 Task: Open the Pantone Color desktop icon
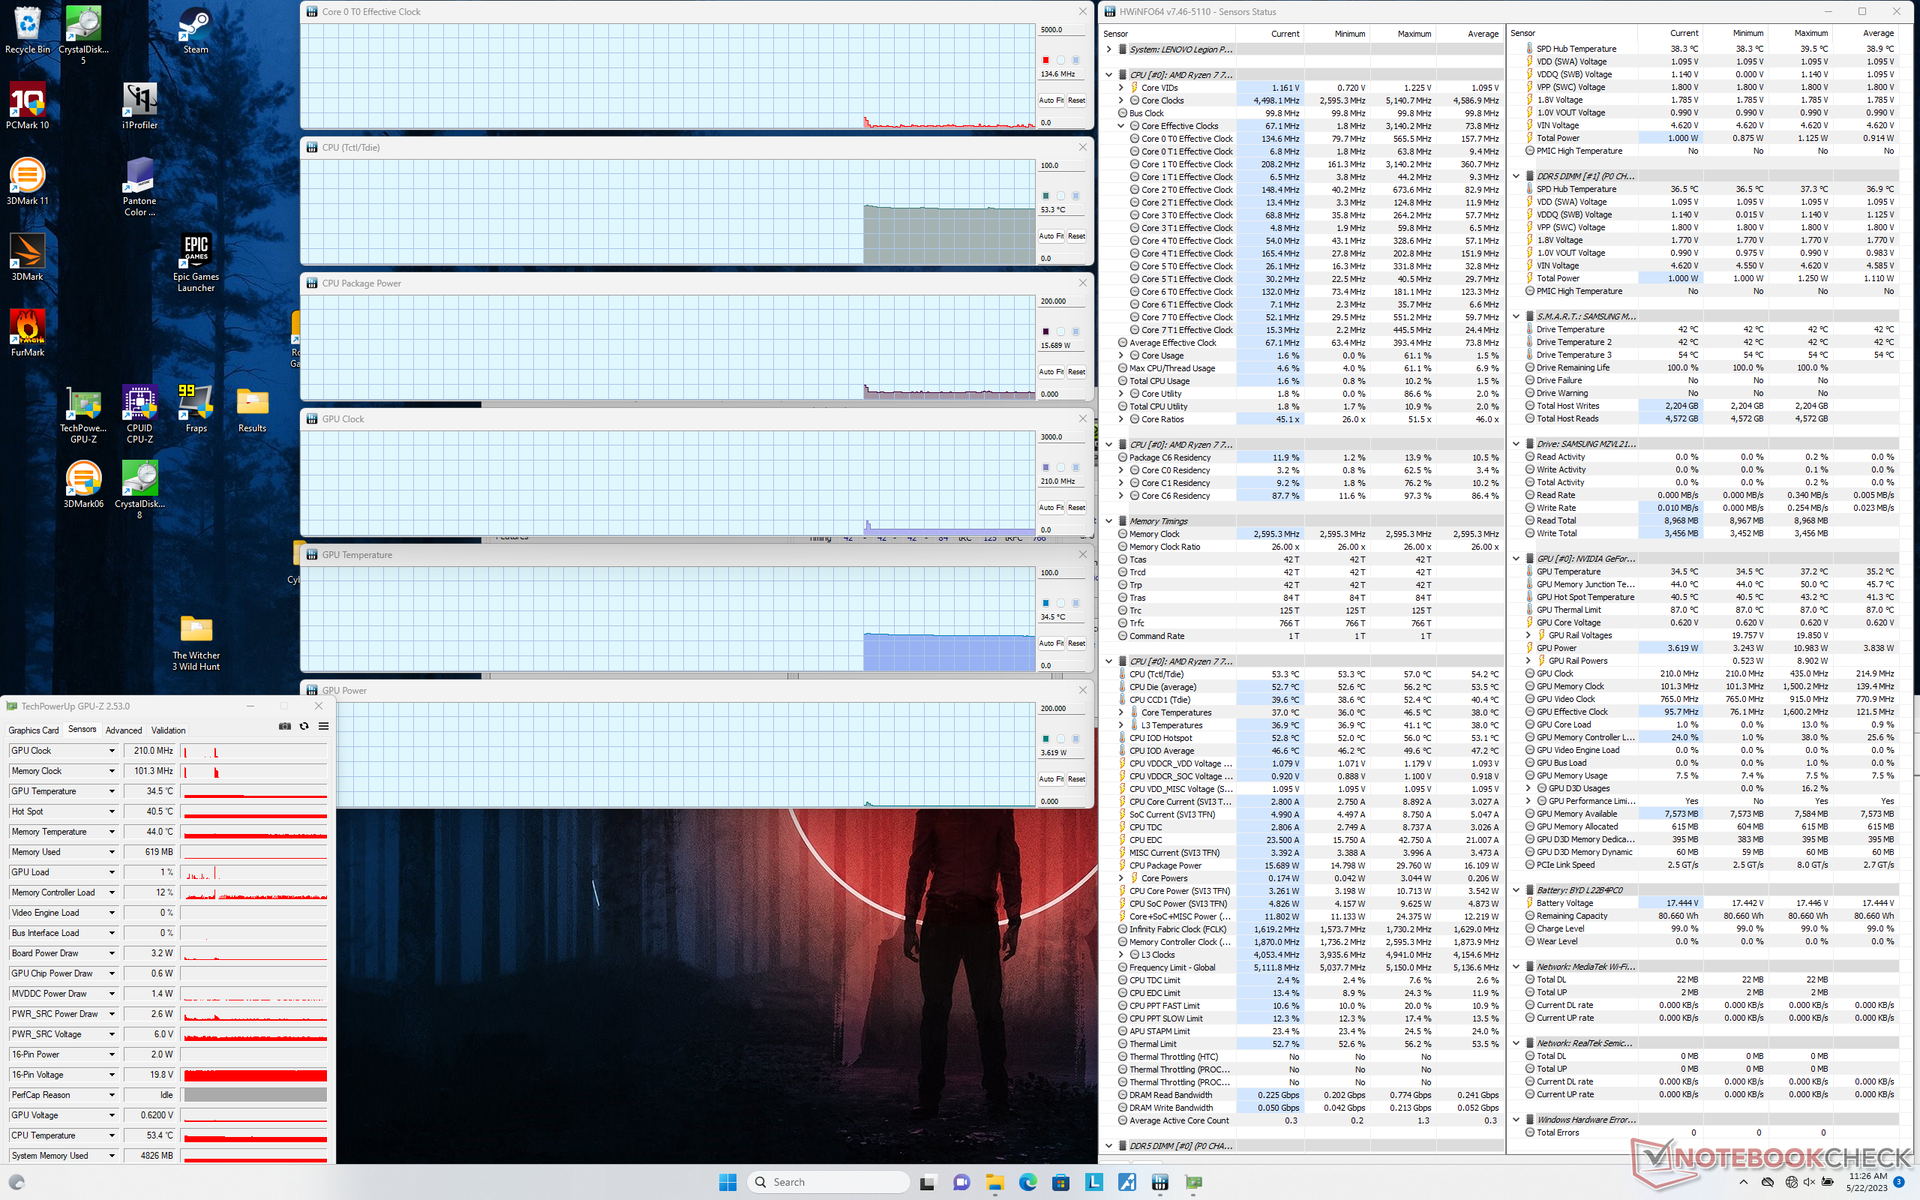tap(139, 187)
